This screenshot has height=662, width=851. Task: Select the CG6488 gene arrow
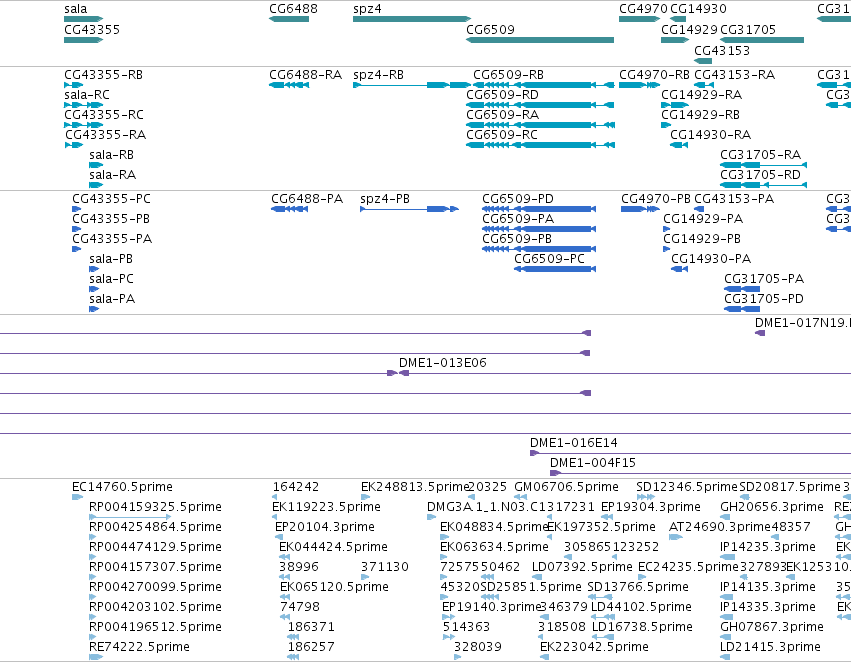pyautogui.click(x=289, y=19)
